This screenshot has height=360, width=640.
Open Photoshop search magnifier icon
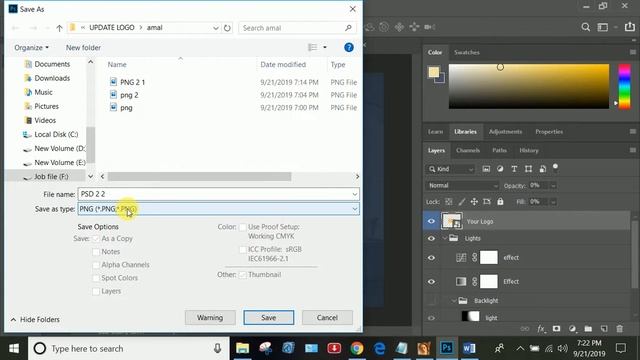585,27
